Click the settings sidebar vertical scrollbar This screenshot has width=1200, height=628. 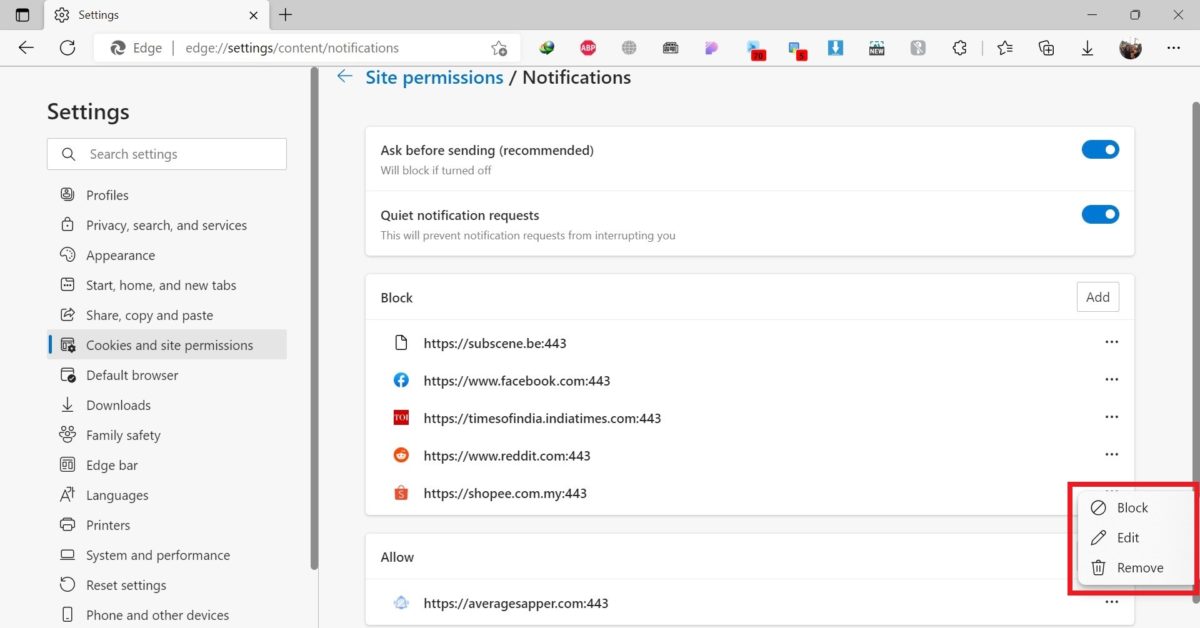pos(314,330)
